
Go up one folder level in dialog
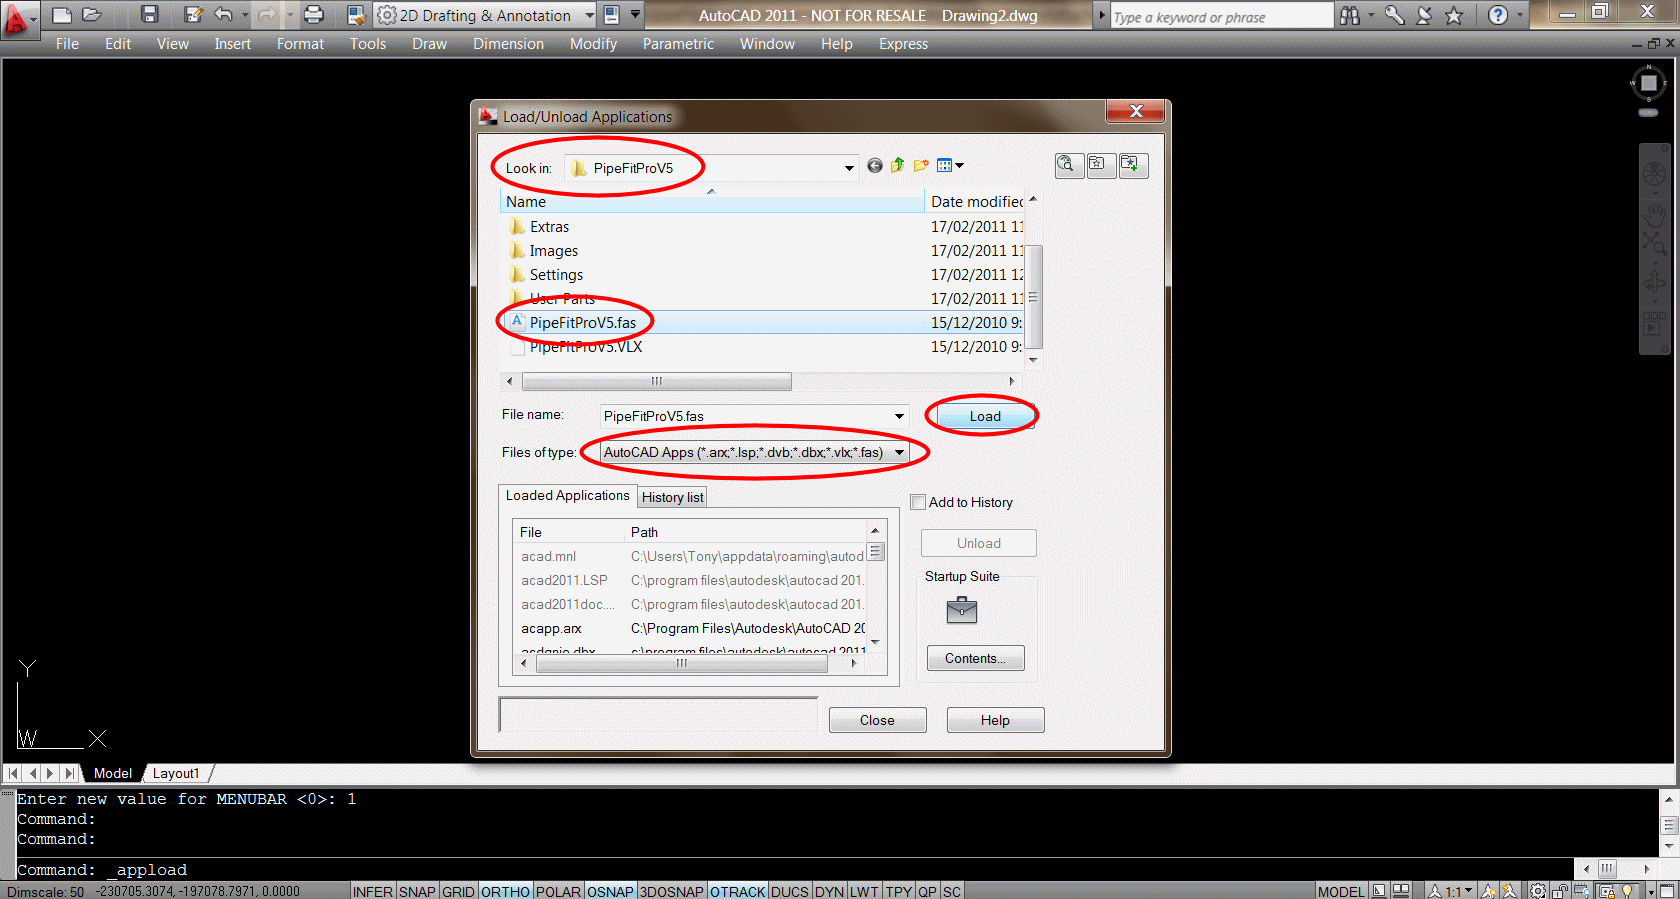[x=897, y=166]
